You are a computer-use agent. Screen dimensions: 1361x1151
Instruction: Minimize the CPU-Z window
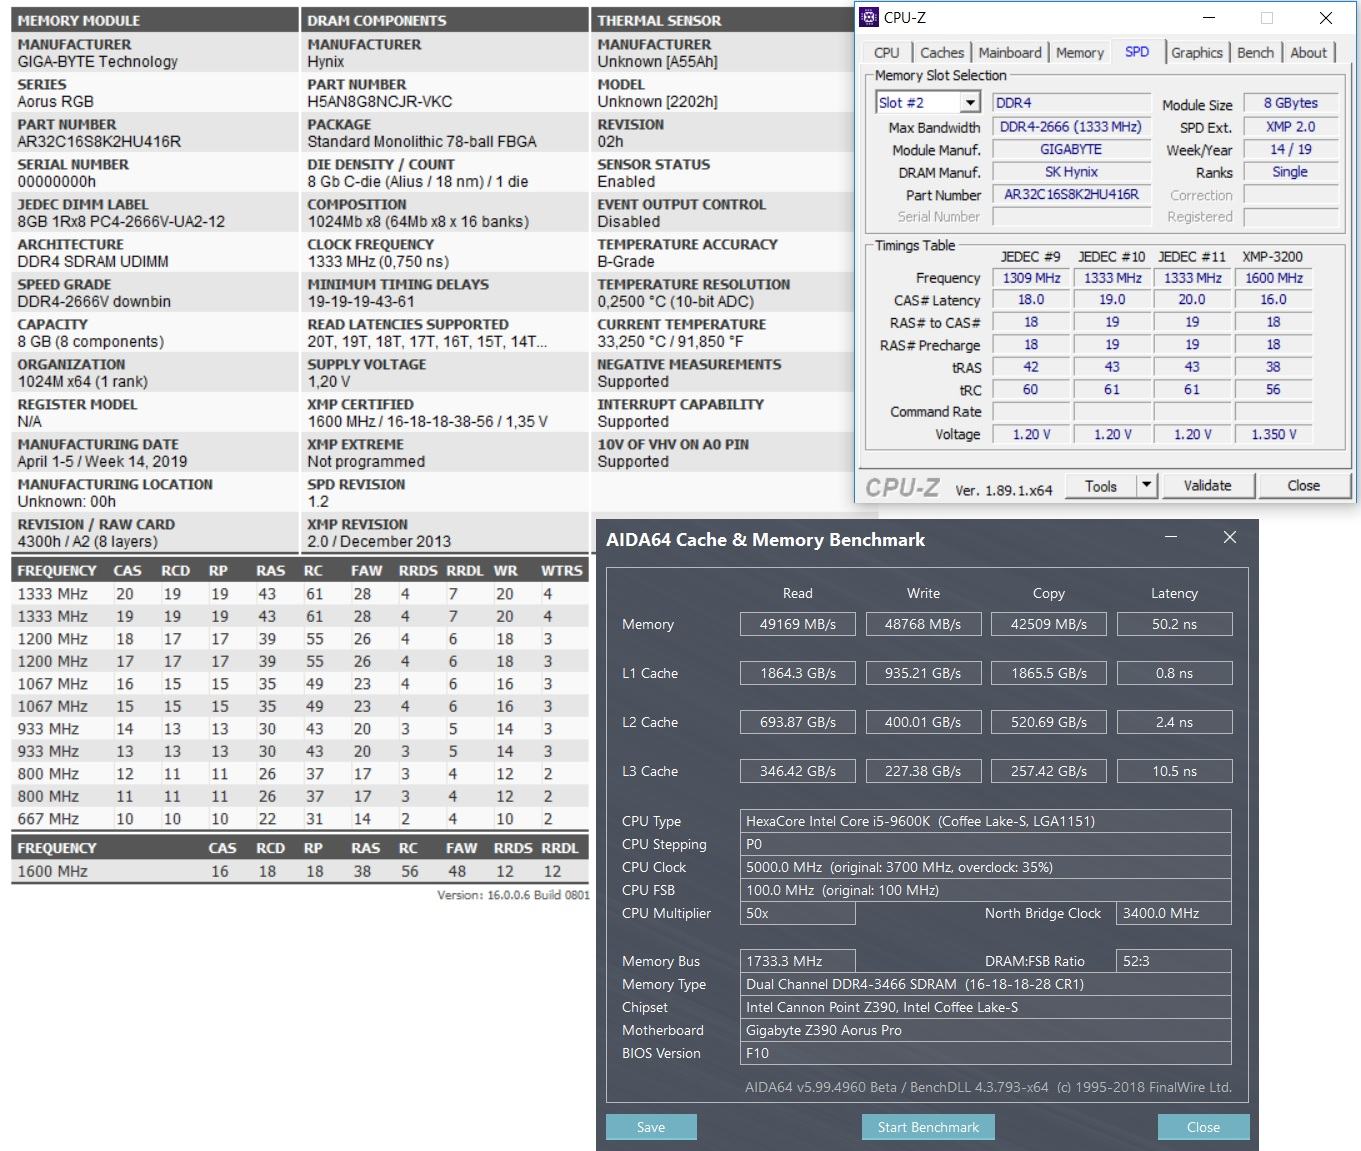click(1209, 18)
